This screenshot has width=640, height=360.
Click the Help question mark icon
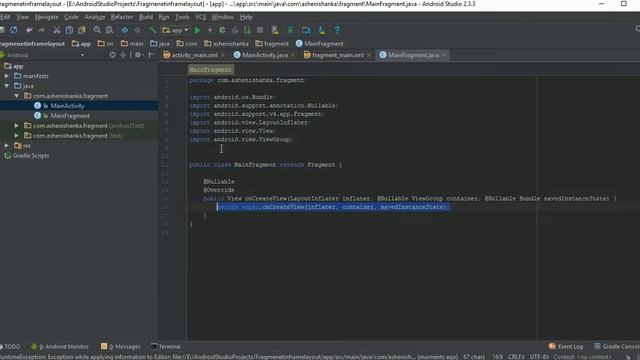[337, 30]
